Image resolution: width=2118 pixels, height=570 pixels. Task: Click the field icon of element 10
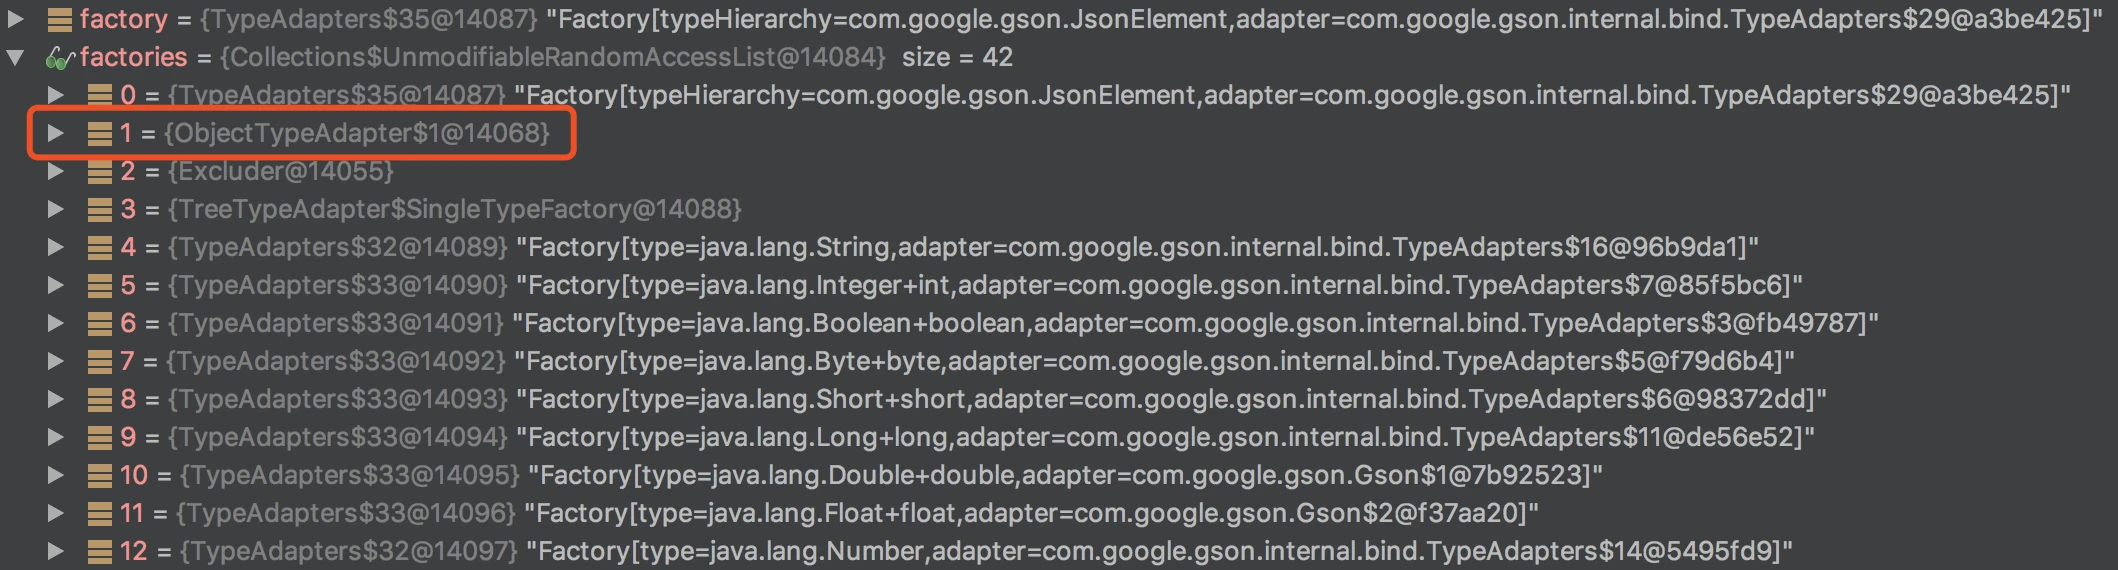pos(99,475)
